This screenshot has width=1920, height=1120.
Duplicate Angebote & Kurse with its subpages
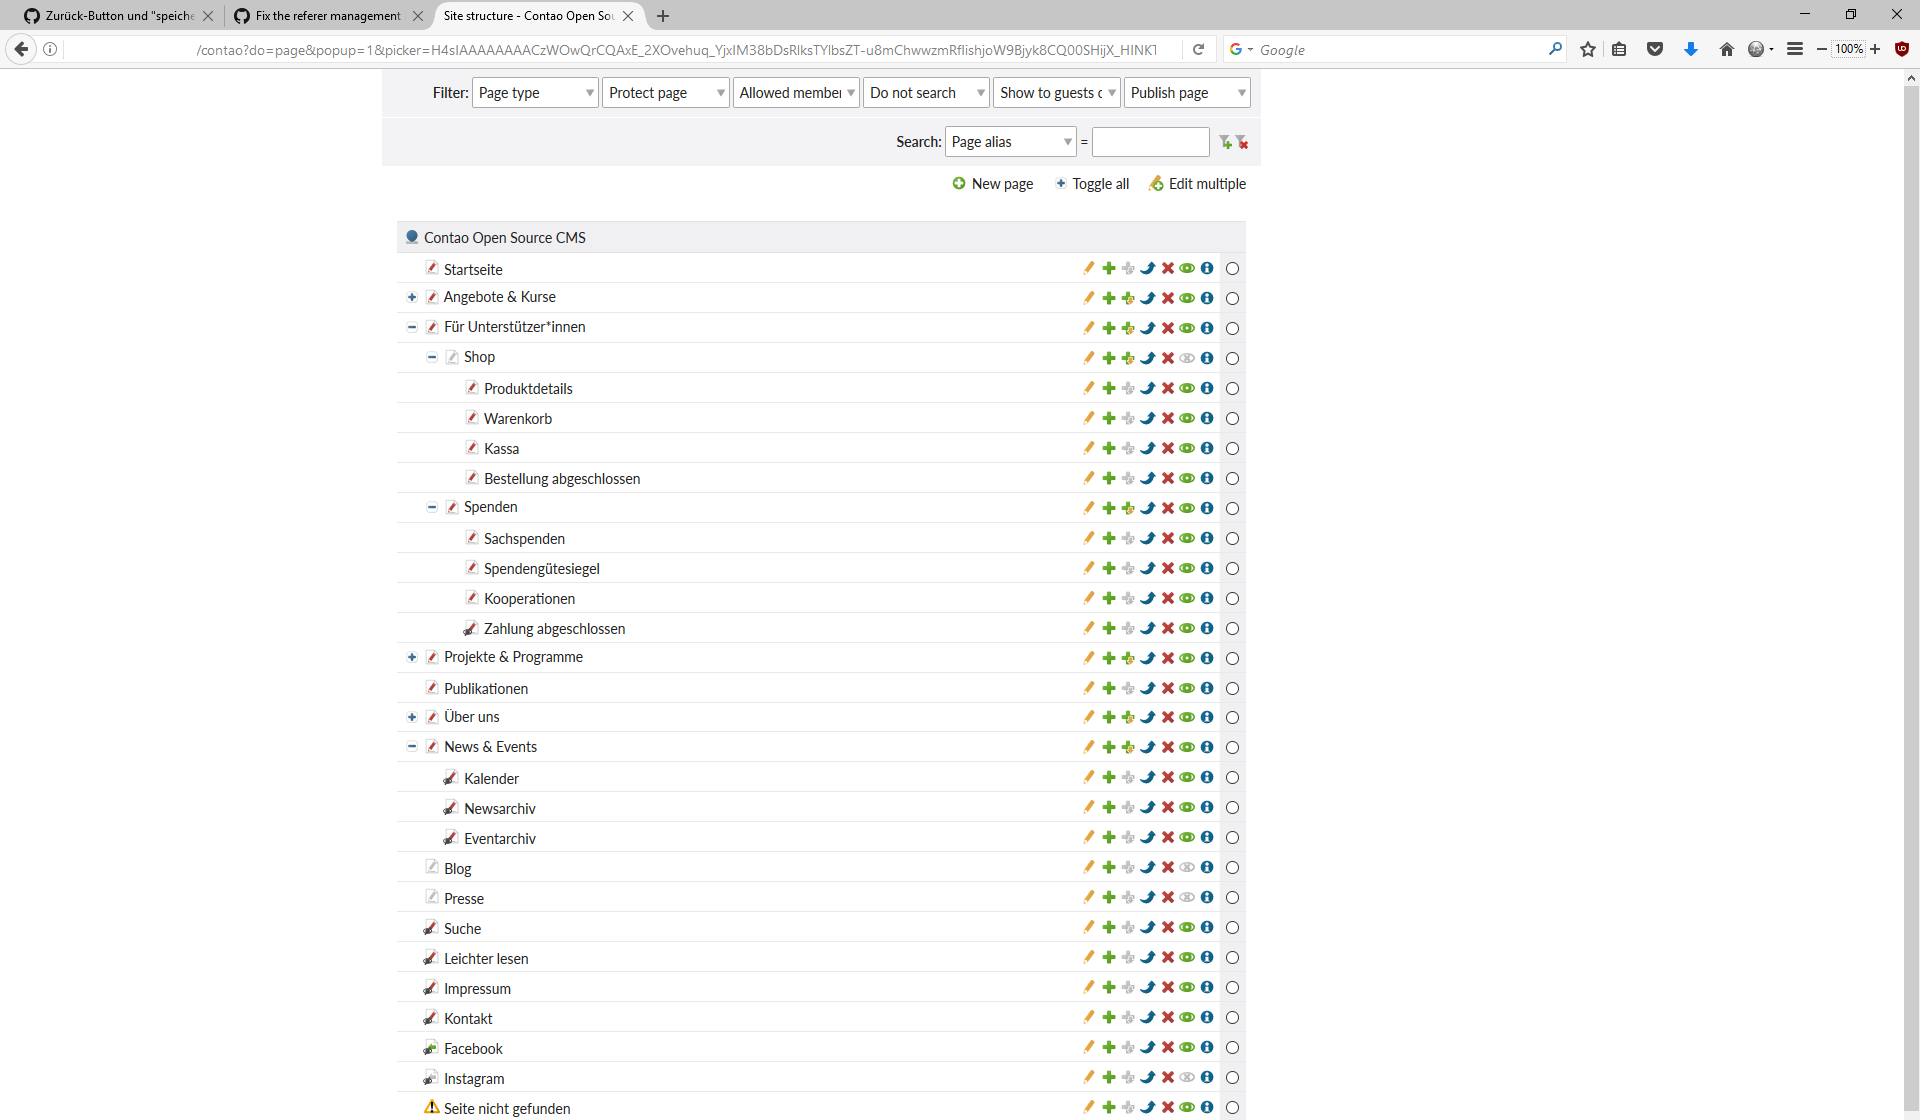pos(1128,298)
